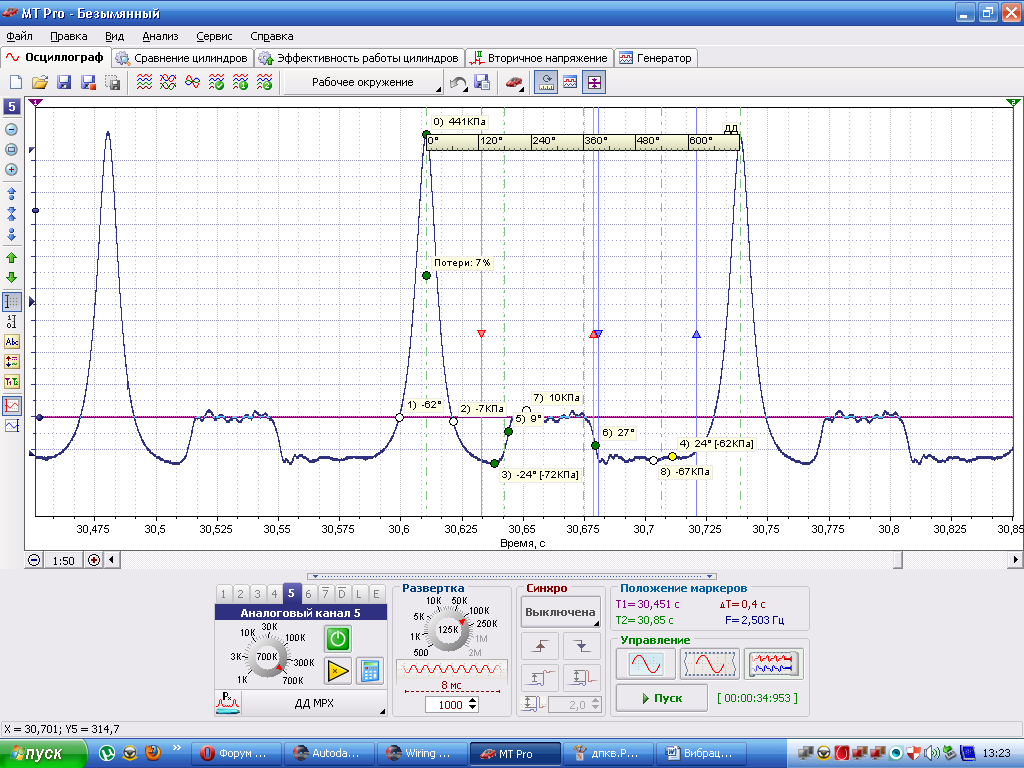1024x768 pixels.
Task: Toggle the sine wave oscilloscope mode button
Action: pyautogui.click(x=646, y=664)
